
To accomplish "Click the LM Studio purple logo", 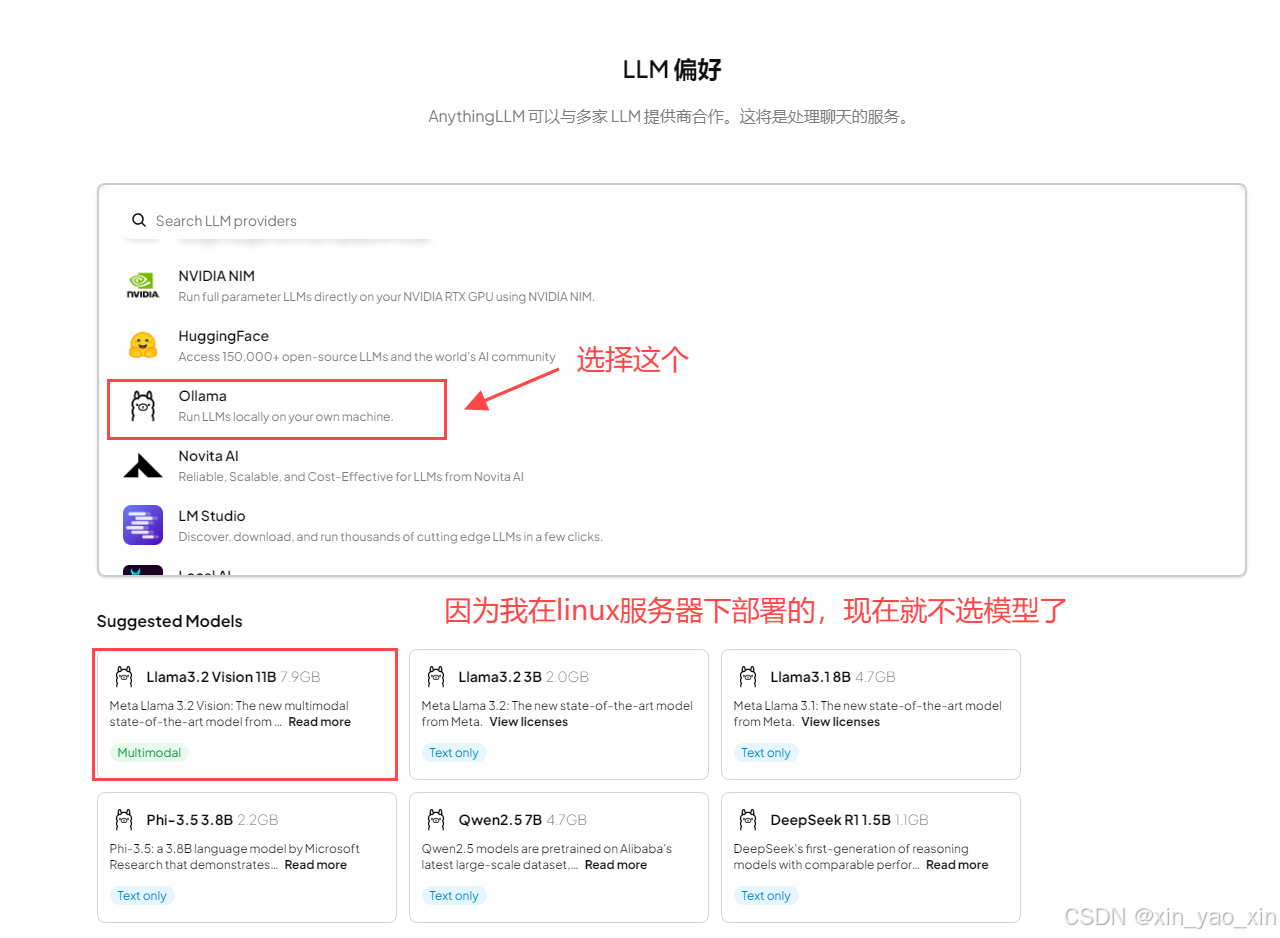I will (143, 525).
